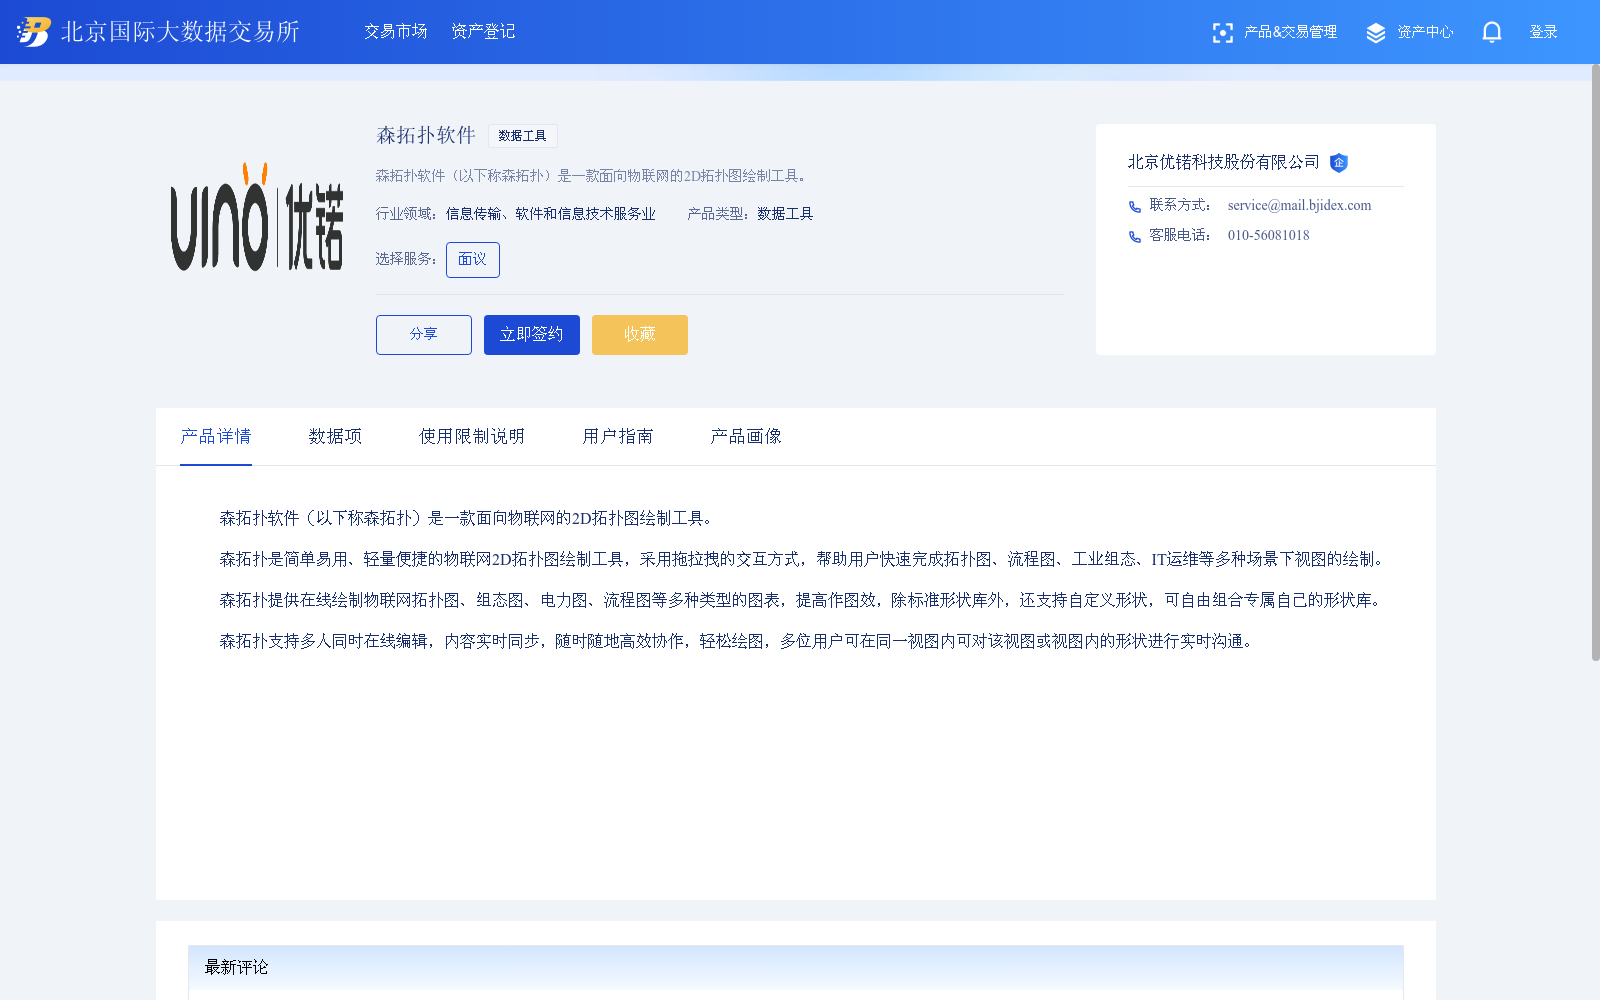1600x1000 pixels.
Task: Open 资产中心 layers icon
Action: tap(1376, 33)
